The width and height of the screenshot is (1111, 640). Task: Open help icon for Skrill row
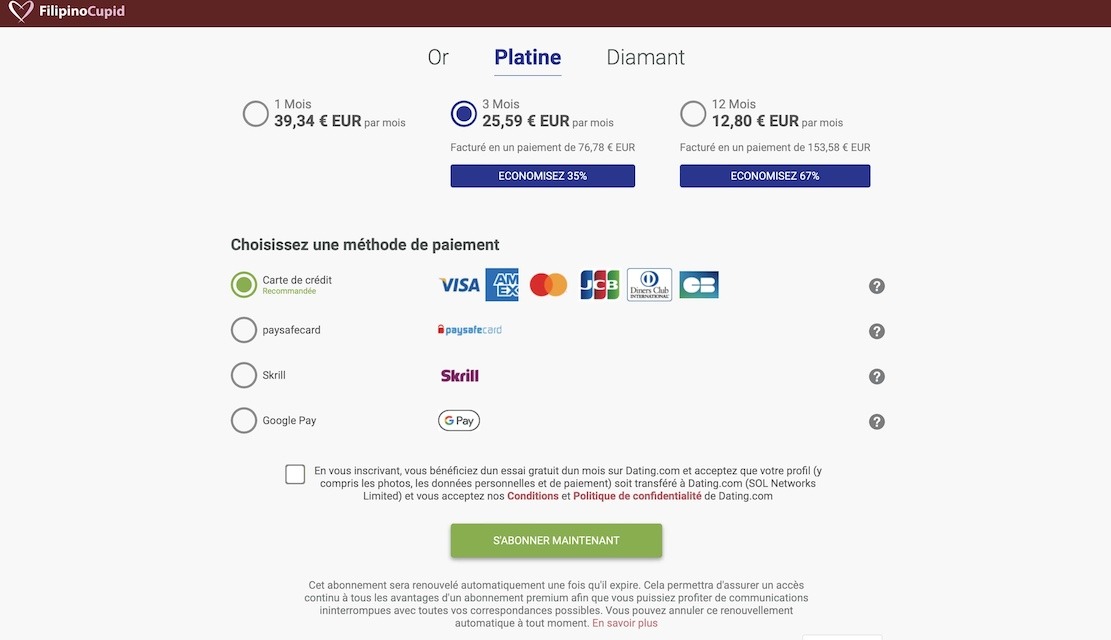pyautogui.click(x=877, y=376)
